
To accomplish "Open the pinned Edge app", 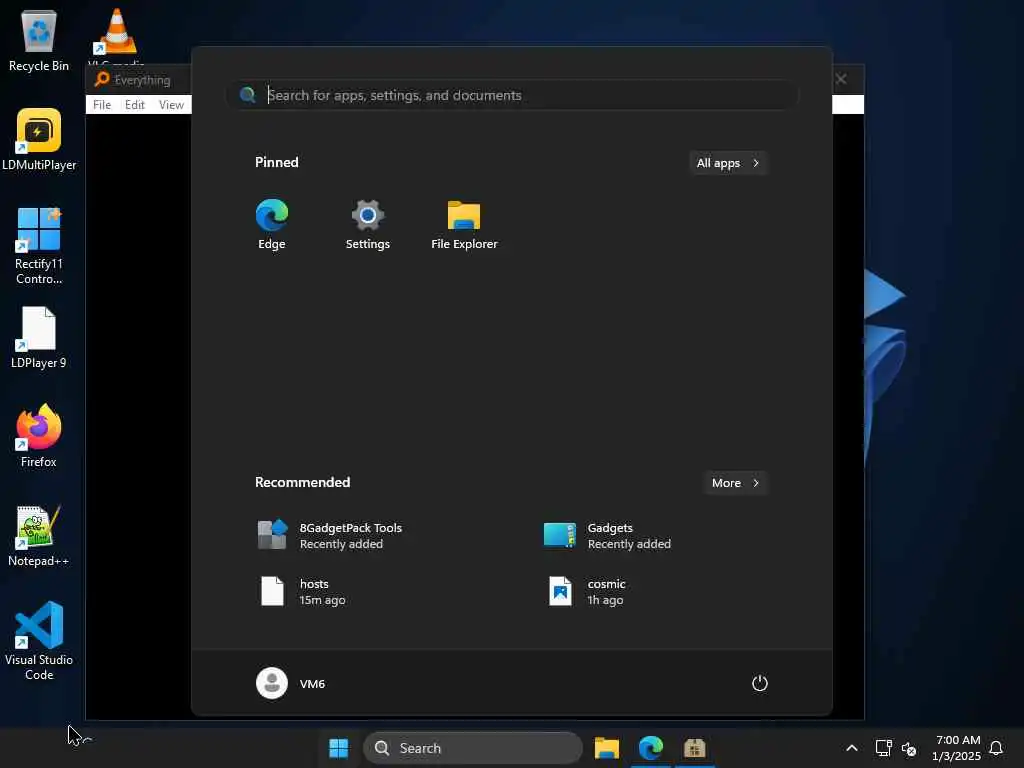I will click(x=272, y=224).
